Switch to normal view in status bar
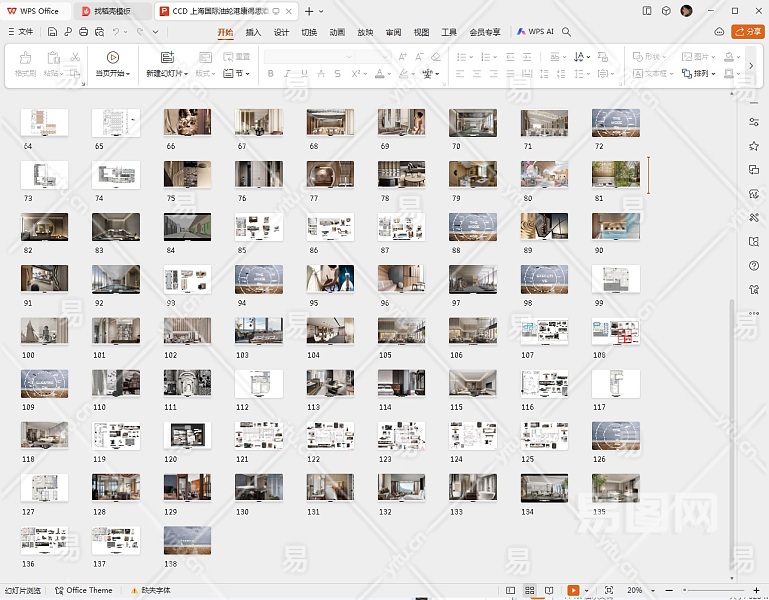Screen dimensions: 769x600 coord(510,591)
